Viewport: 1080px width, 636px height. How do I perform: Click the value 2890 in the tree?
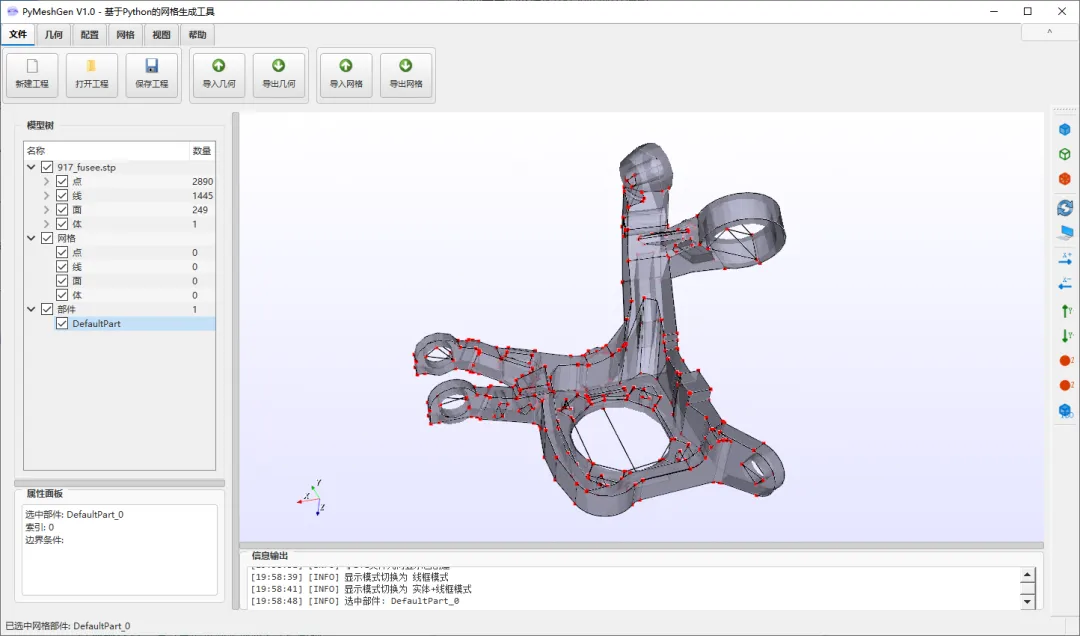[x=202, y=181]
